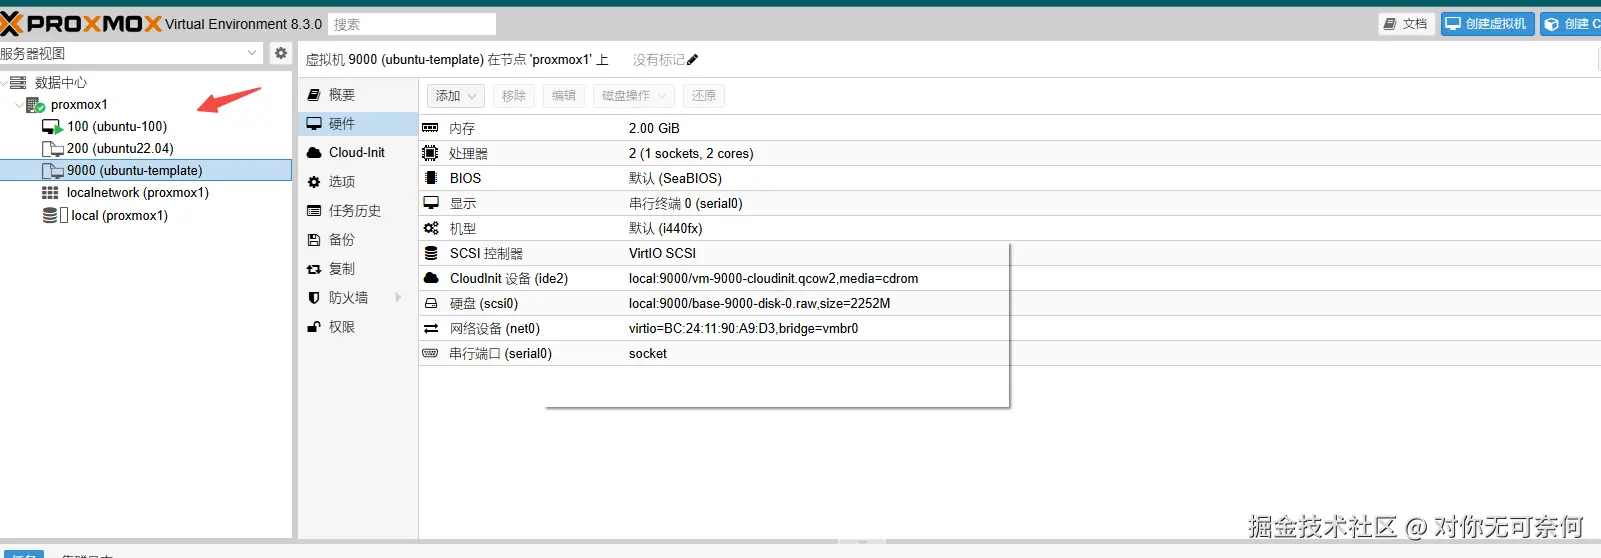Select the proxmox1 node
Image resolution: width=1601 pixels, height=558 pixels.
79,105
